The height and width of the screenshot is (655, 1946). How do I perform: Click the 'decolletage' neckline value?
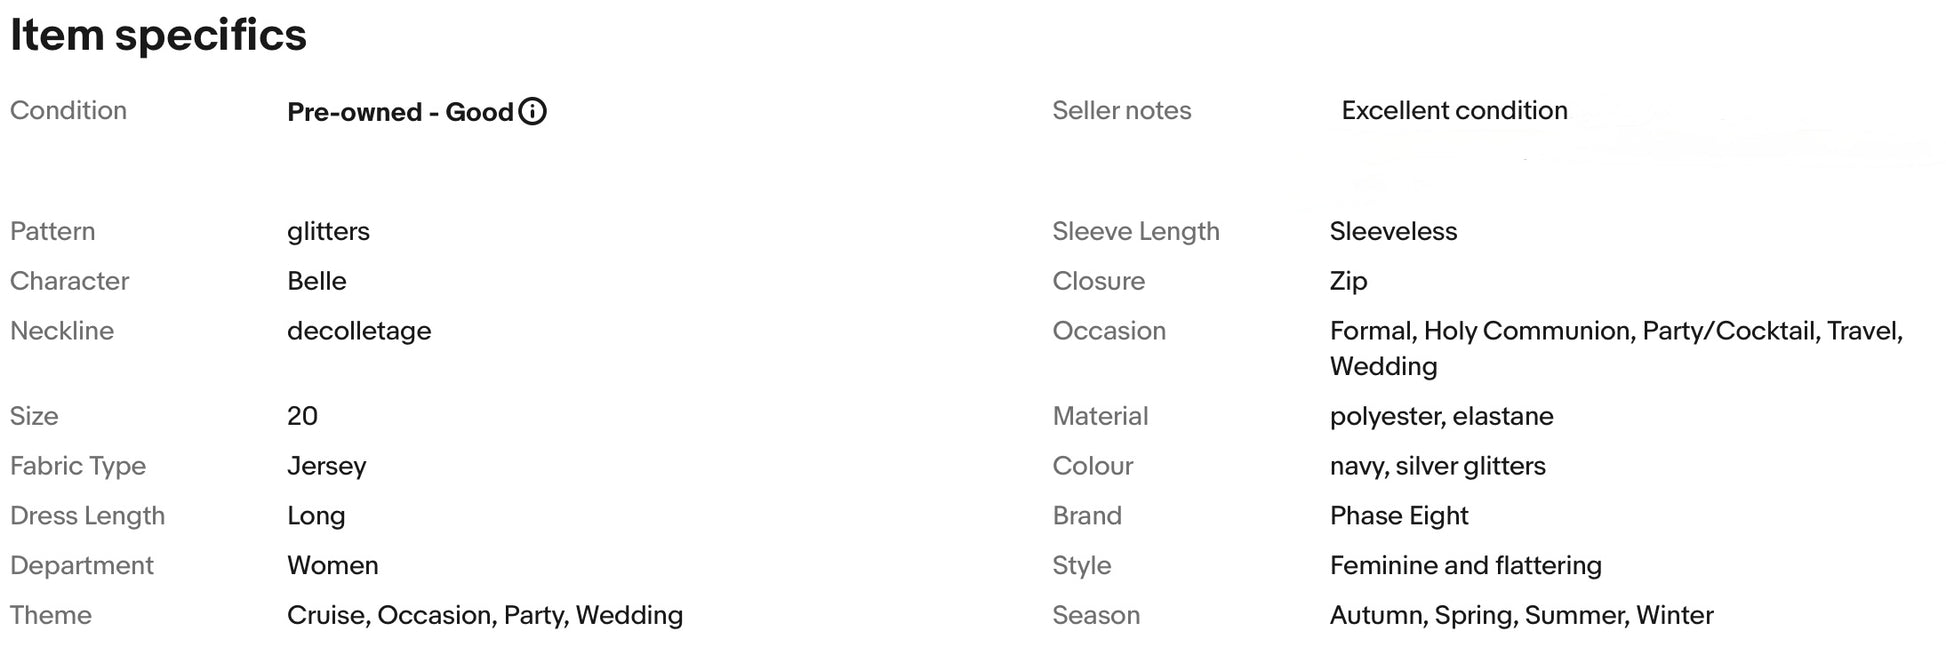tap(359, 331)
